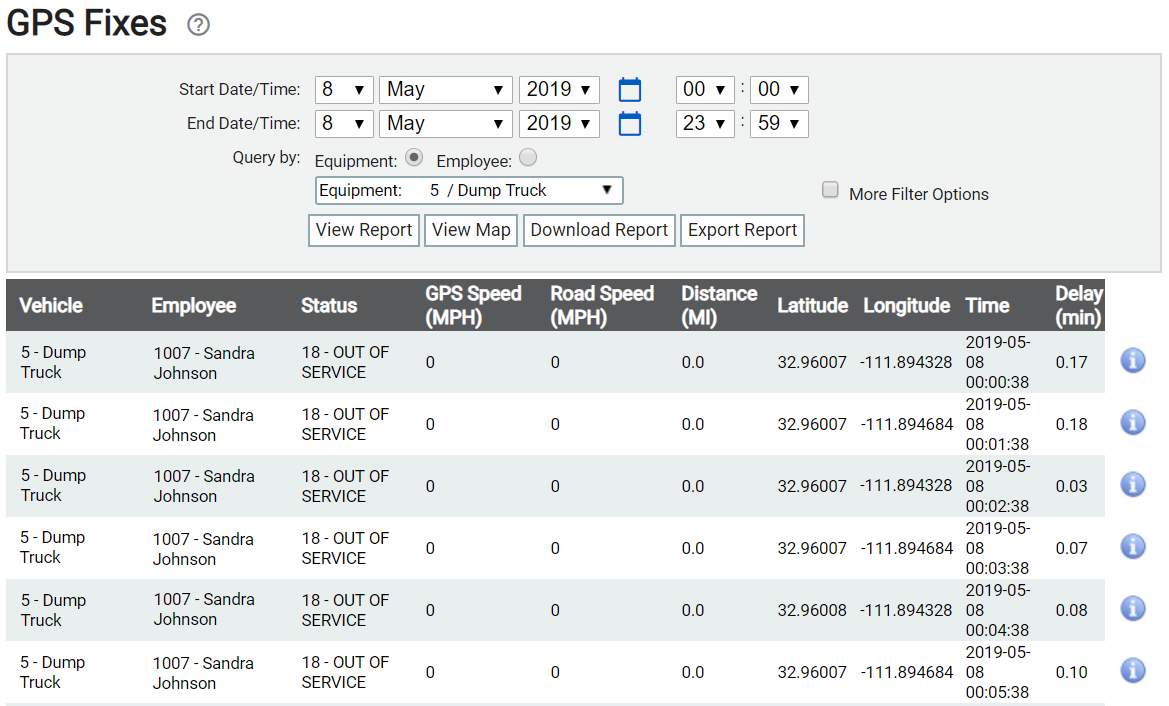Click the Delay (min) column header
This screenshot has height=706, width=1169.
[x=1079, y=306]
